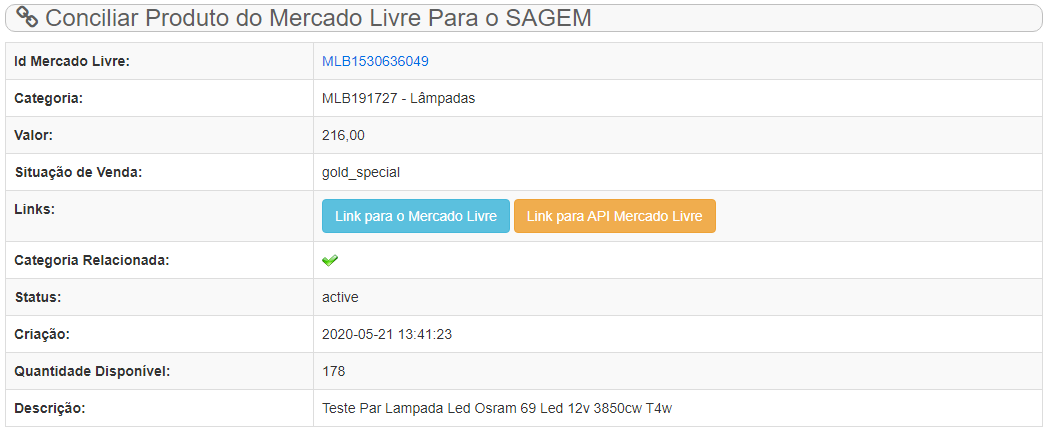Viewport: 1050px width, 436px height.
Task: Click the creation date 2020-05-21 13:41:23
Action: (387, 334)
